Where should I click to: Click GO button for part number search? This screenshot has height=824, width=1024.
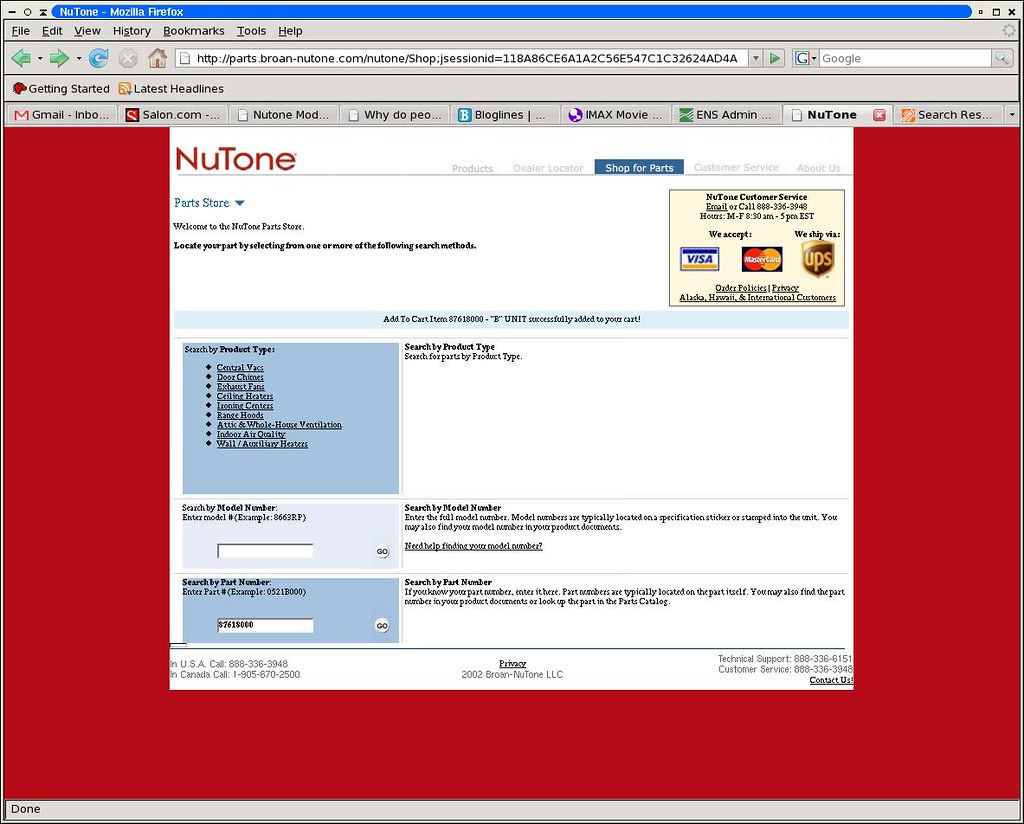click(382, 626)
